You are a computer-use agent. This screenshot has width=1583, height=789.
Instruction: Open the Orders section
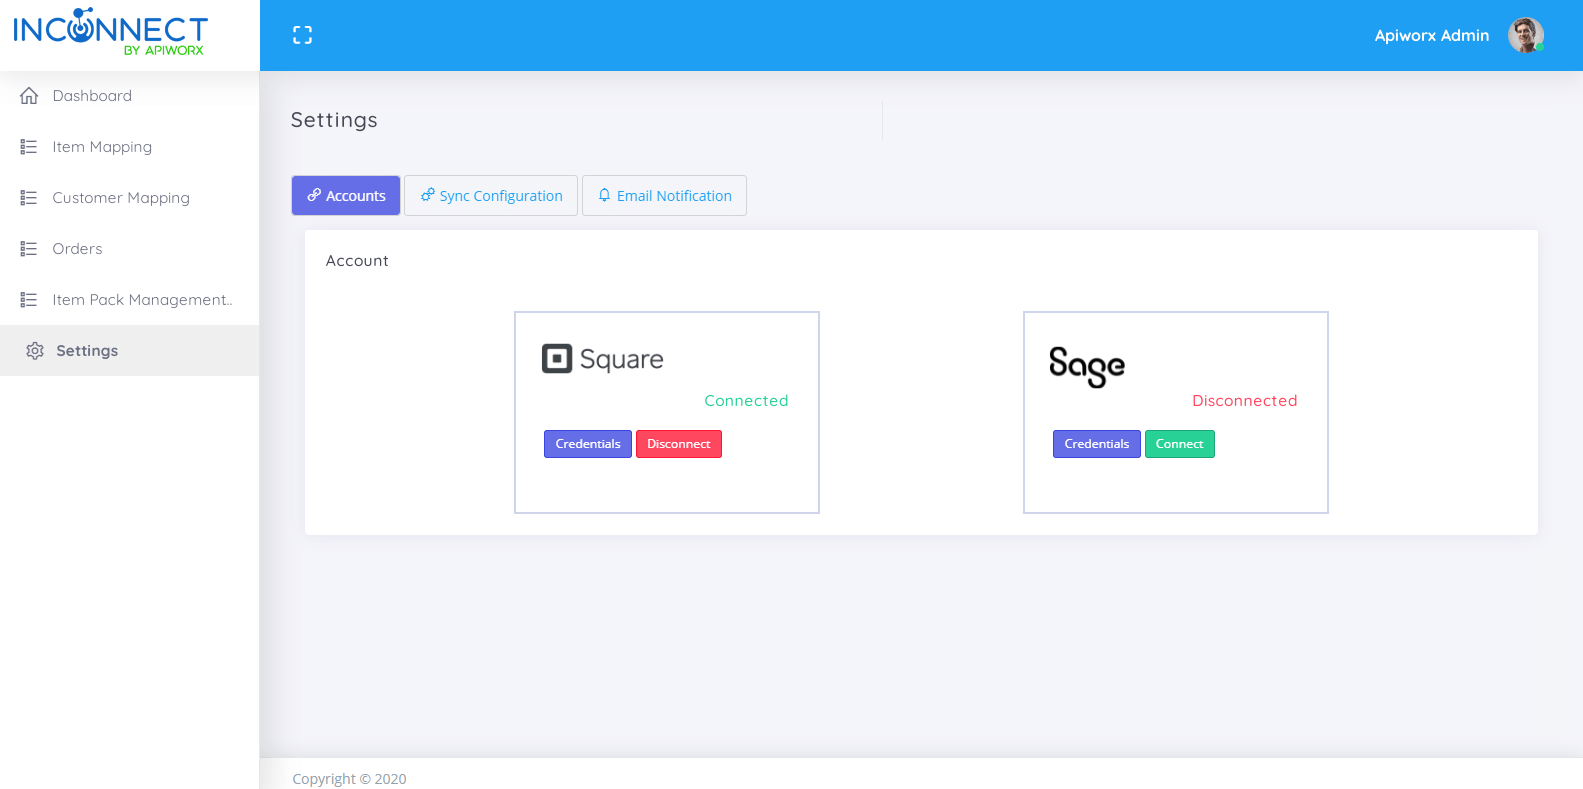tap(130, 249)
